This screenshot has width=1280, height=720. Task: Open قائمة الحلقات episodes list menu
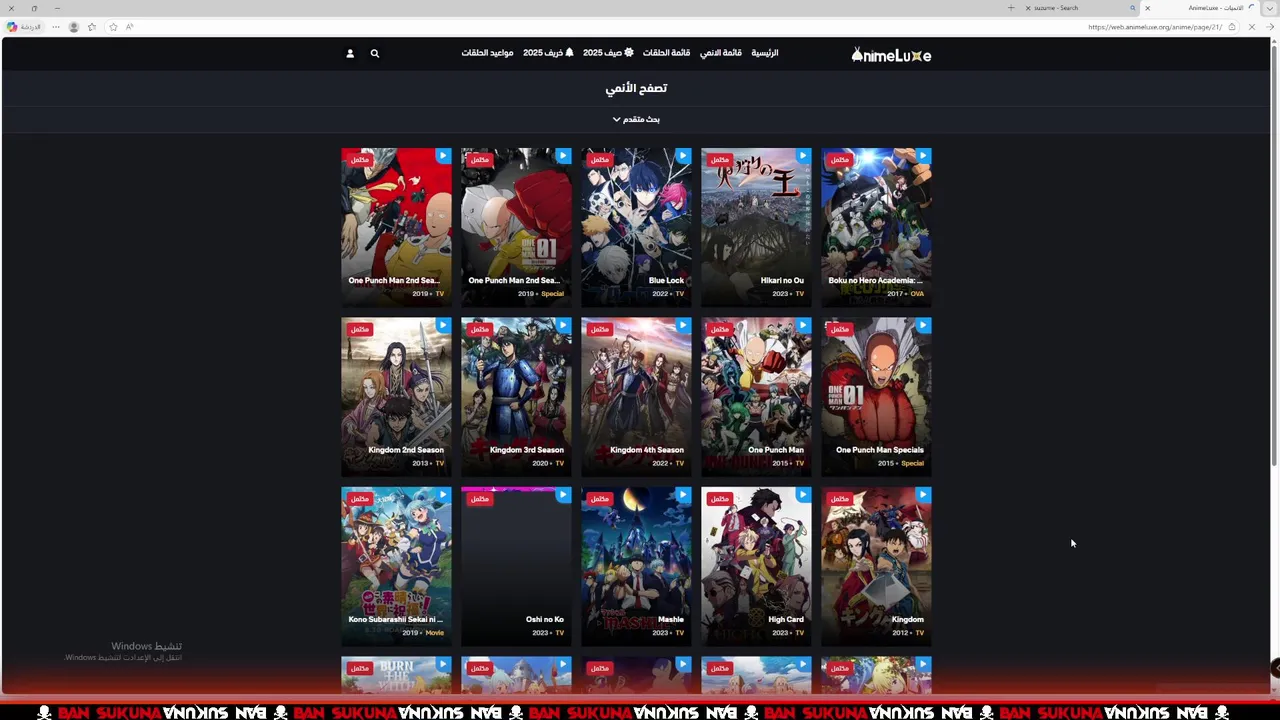coord(666,53)
